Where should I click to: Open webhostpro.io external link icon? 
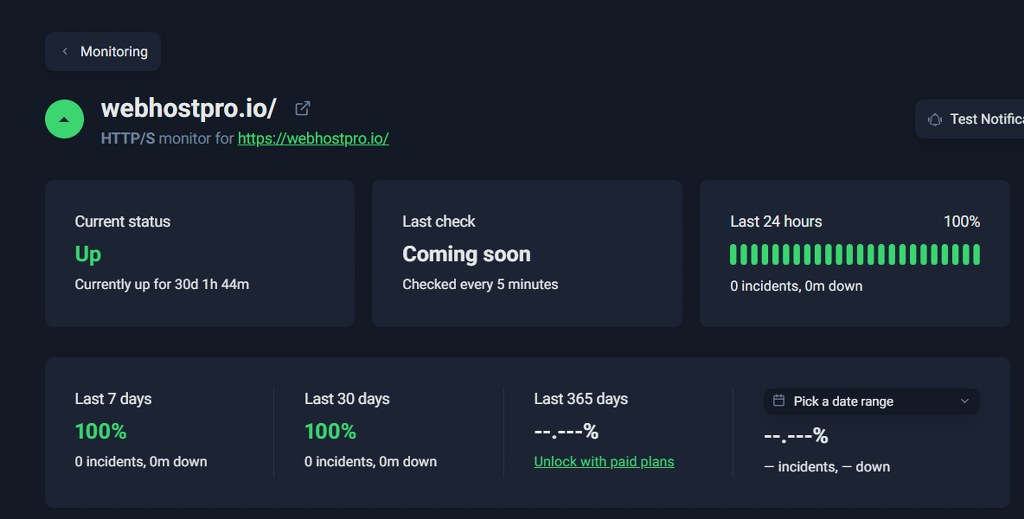point(302,108)
